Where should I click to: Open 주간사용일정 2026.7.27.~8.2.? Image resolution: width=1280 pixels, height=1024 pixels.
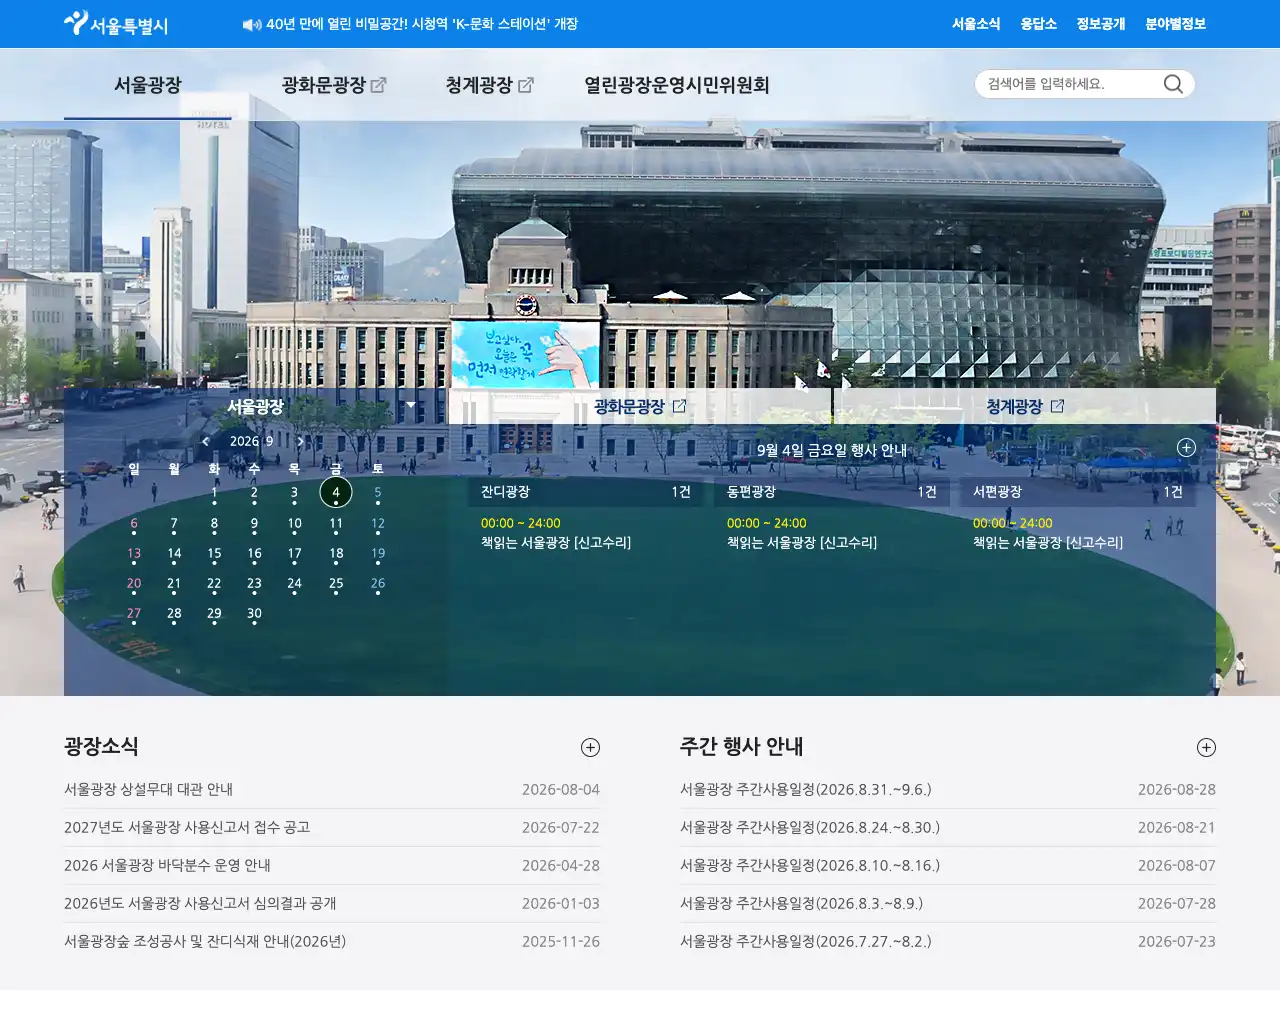coord(806,941)
